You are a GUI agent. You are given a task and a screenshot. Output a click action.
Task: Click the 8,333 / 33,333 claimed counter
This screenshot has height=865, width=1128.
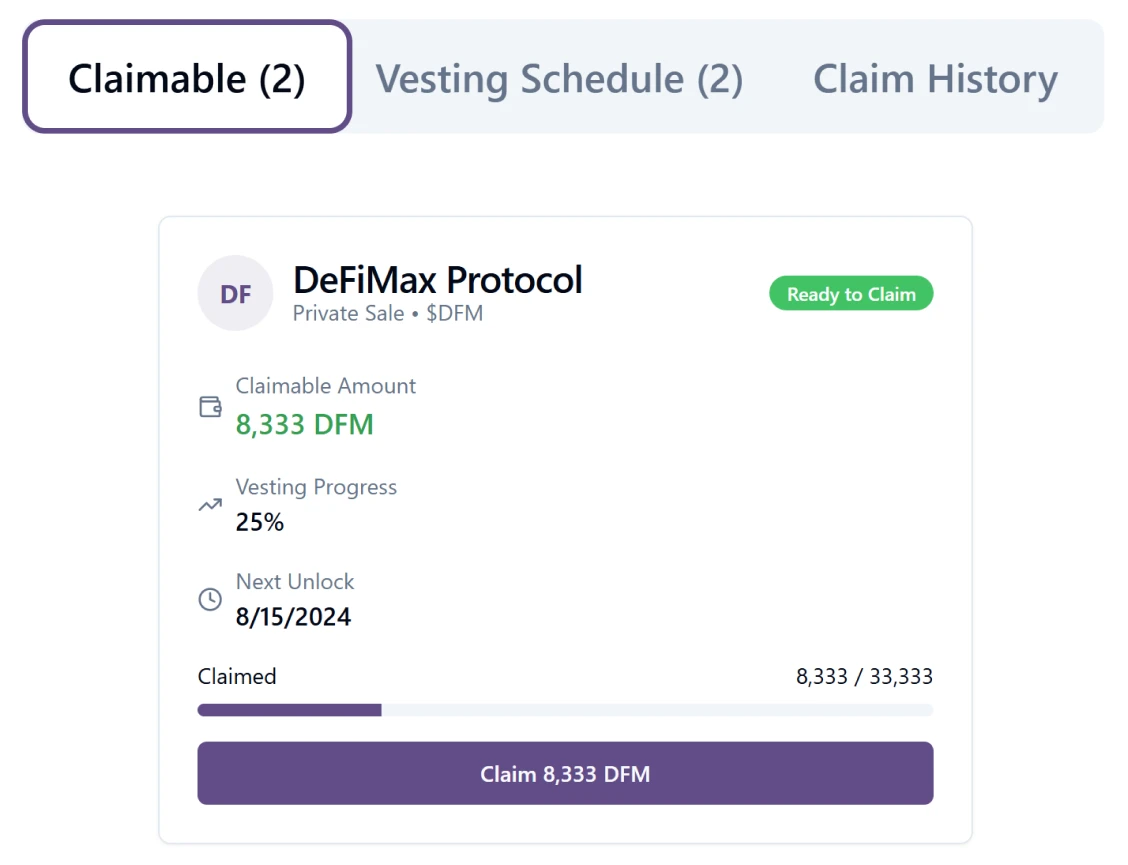click(862, 676)
